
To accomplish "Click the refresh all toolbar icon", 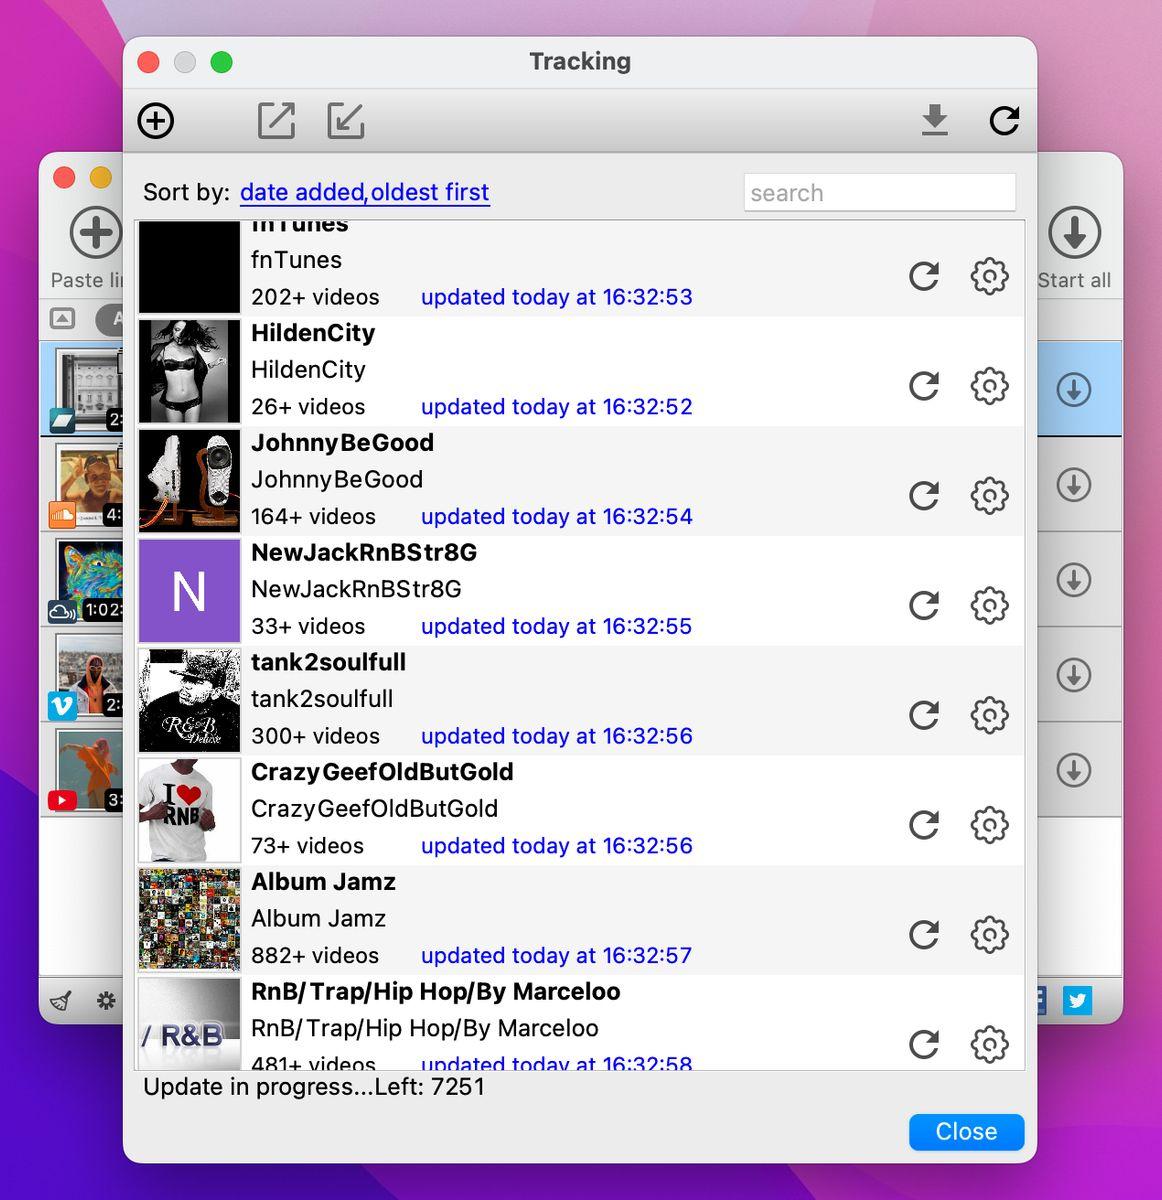I will point(1003,121).
